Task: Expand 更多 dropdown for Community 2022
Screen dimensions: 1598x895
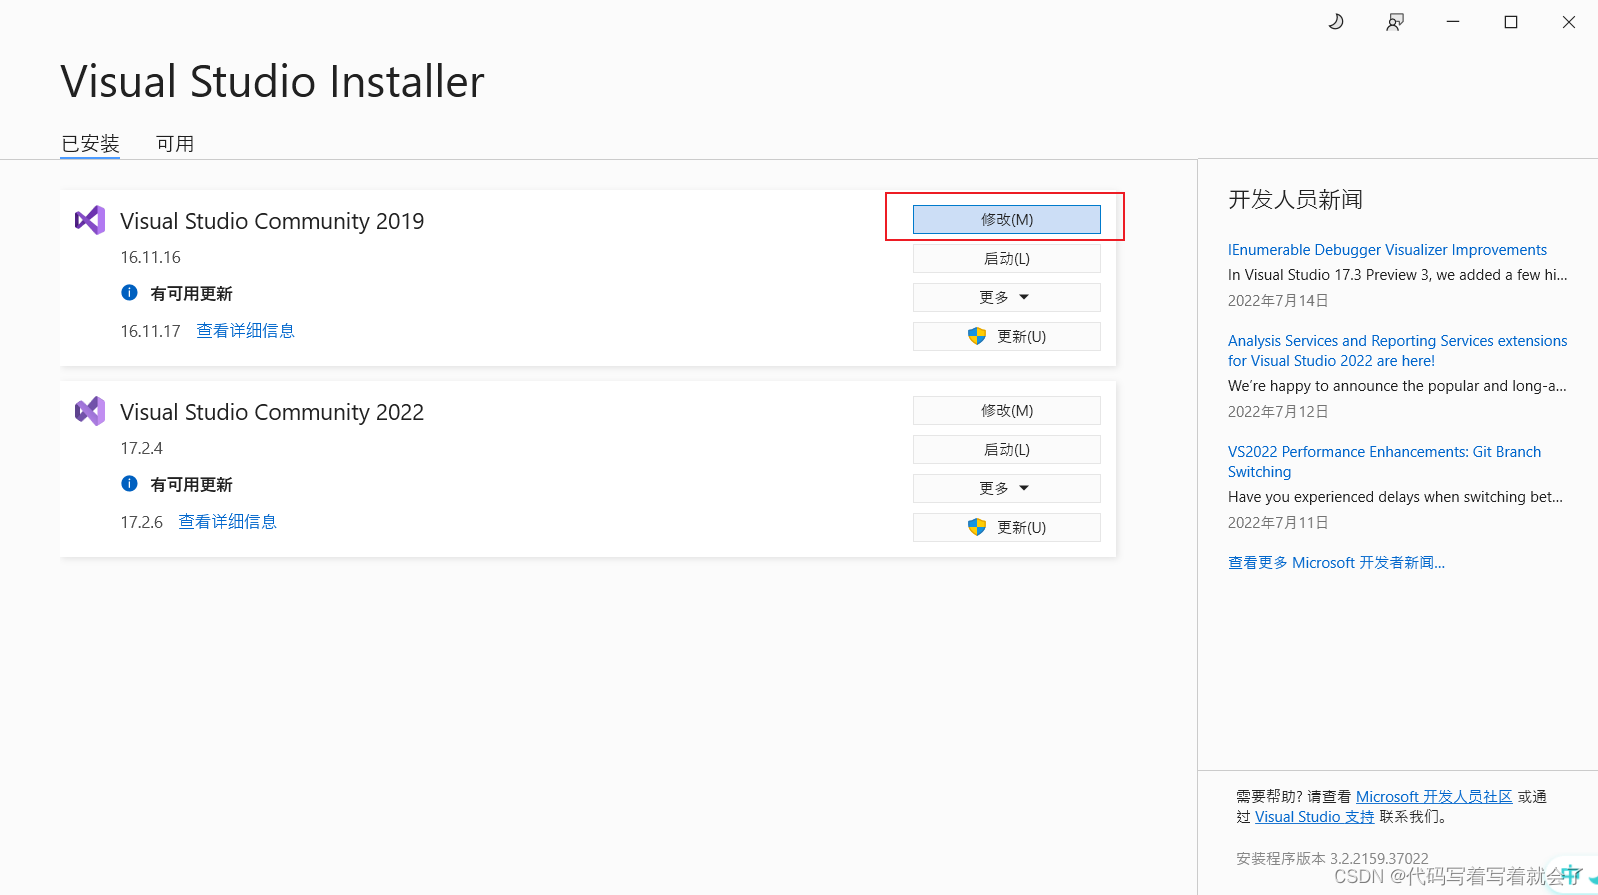Action: tap(1007, 489)
